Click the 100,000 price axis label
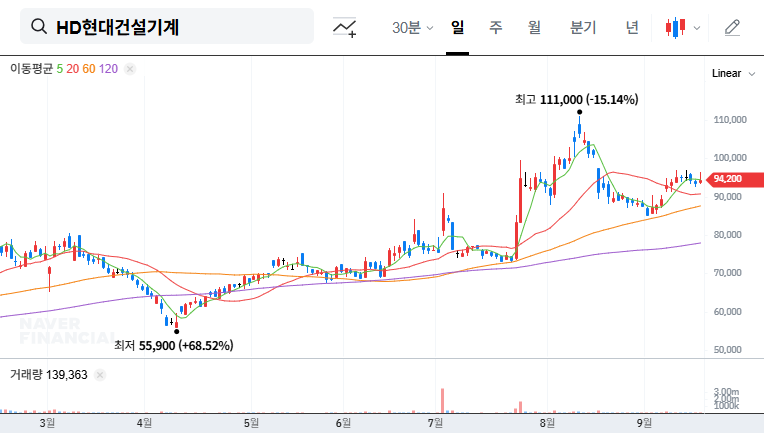 coord(730,158)
